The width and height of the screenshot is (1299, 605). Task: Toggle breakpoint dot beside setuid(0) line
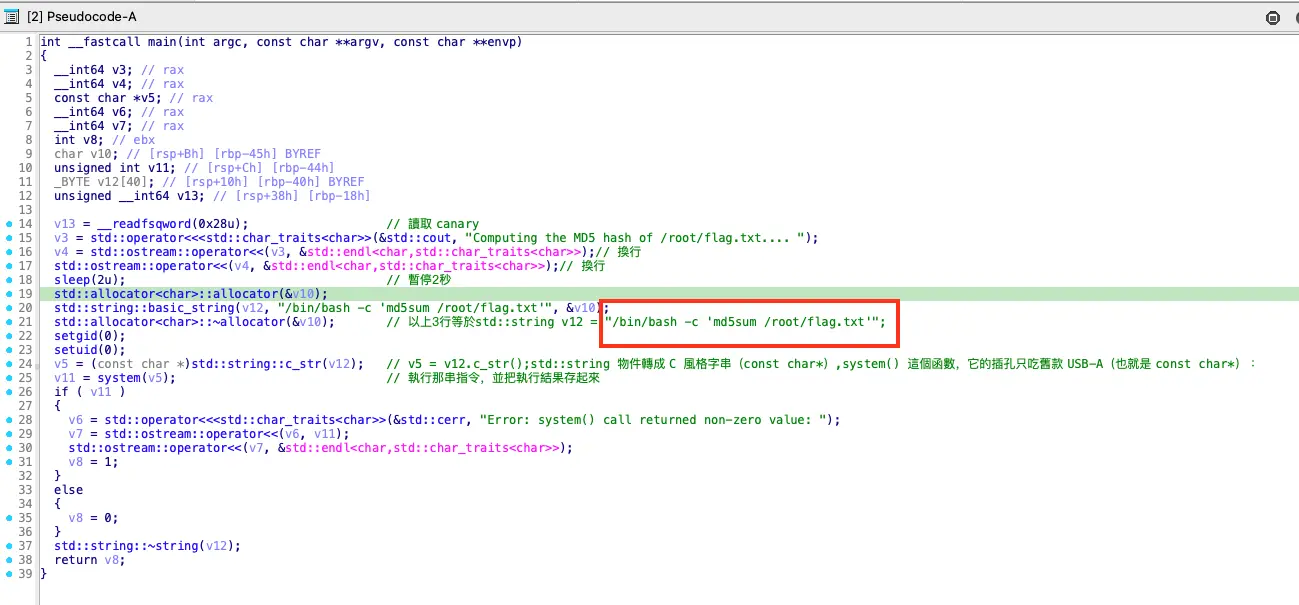tap(10, 350)
